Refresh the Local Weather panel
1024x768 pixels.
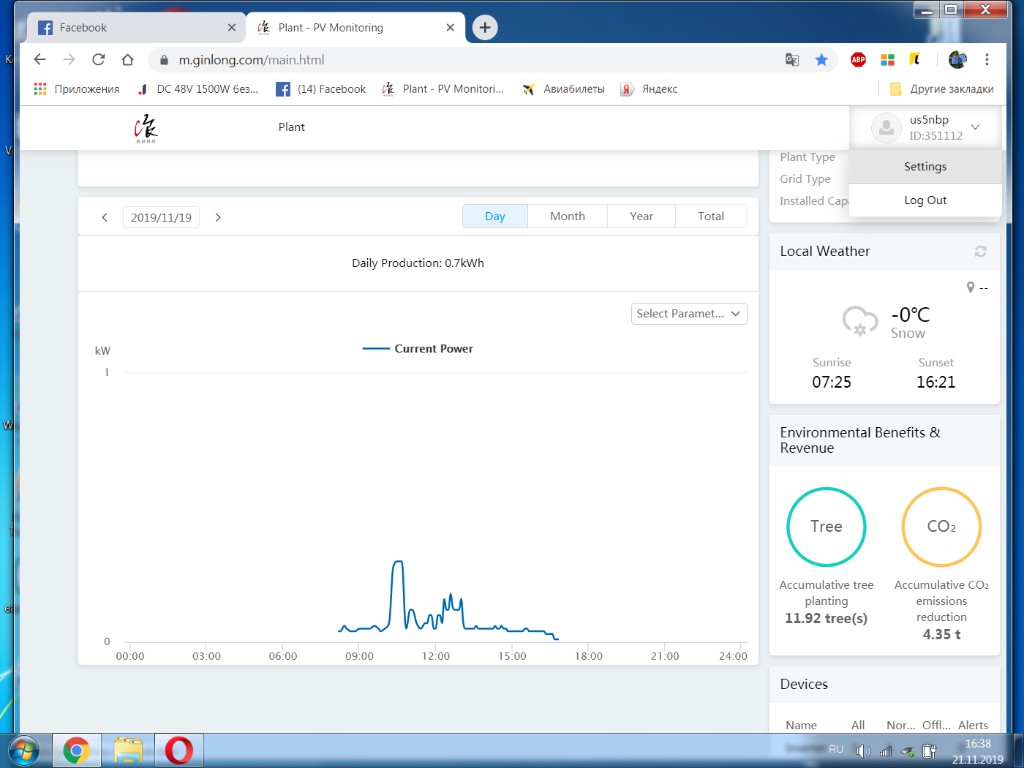(980, 252)
